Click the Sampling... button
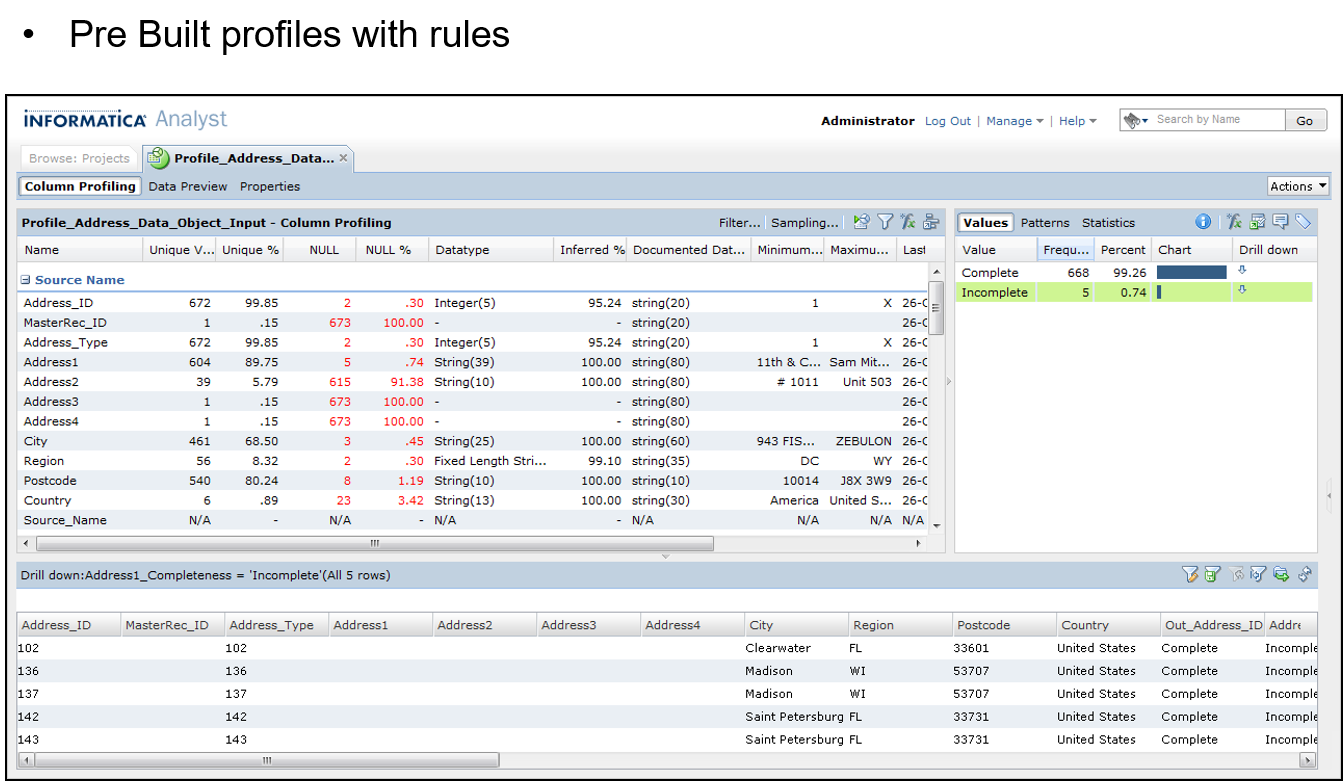The width and height of the screenshot is (1343, 781). (805, 223)
